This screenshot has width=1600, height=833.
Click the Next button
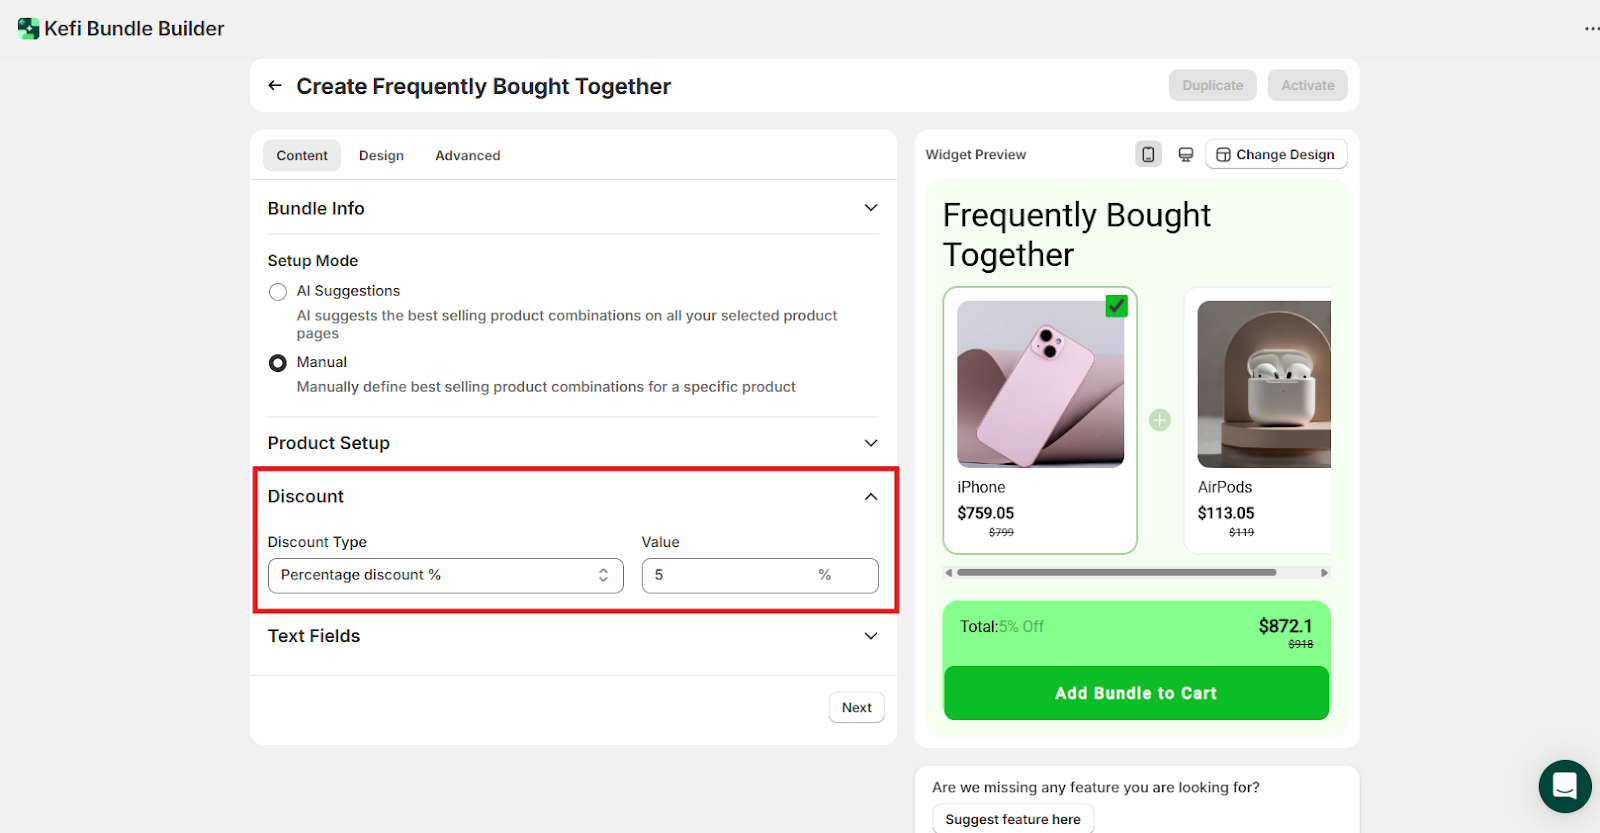click(x=856, y=707)
